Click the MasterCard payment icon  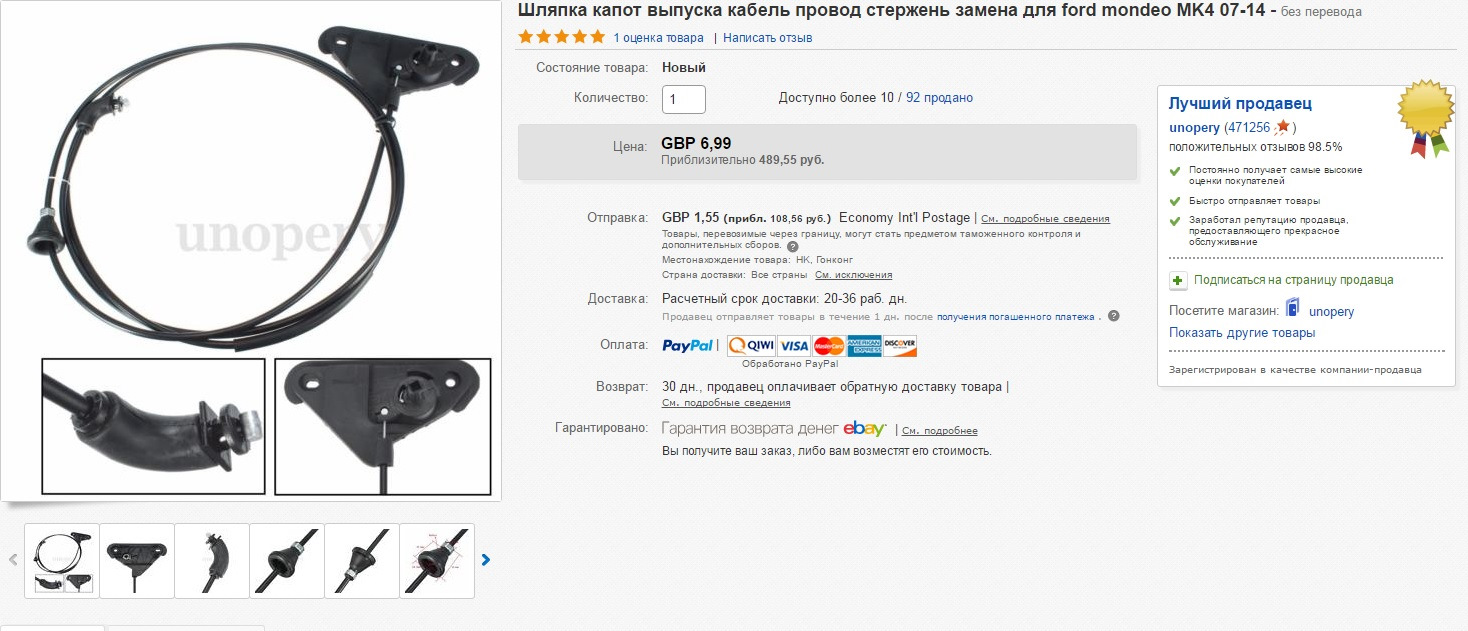(828, 346)
